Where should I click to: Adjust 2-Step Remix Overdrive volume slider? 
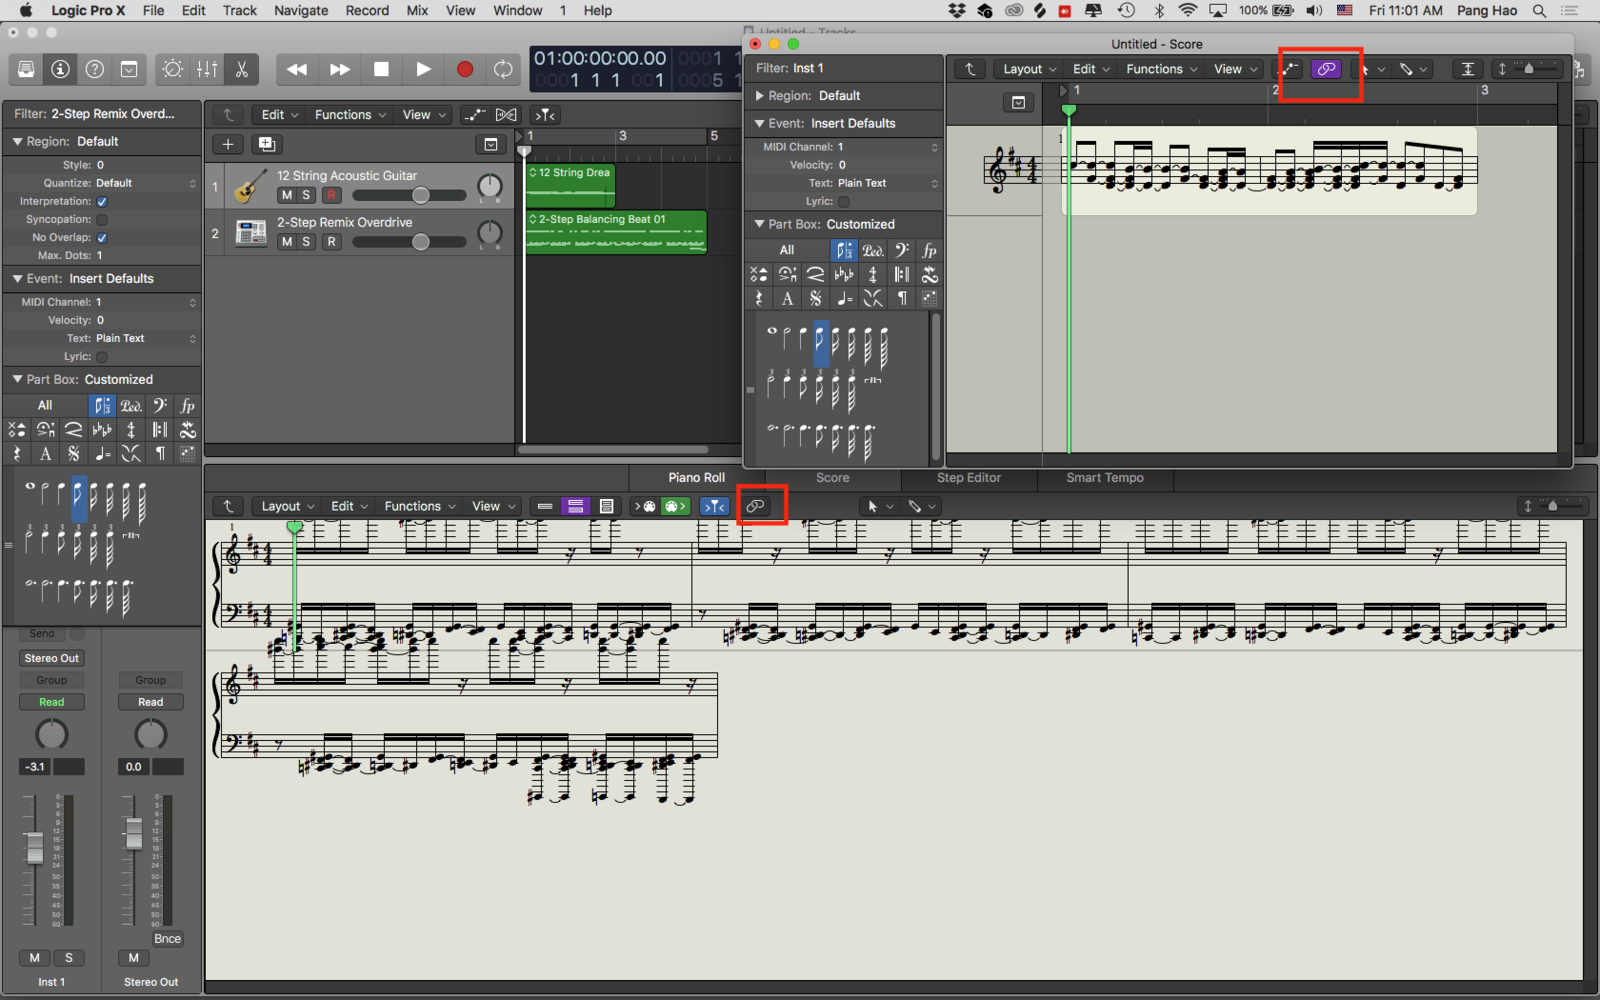click(410, 242)
